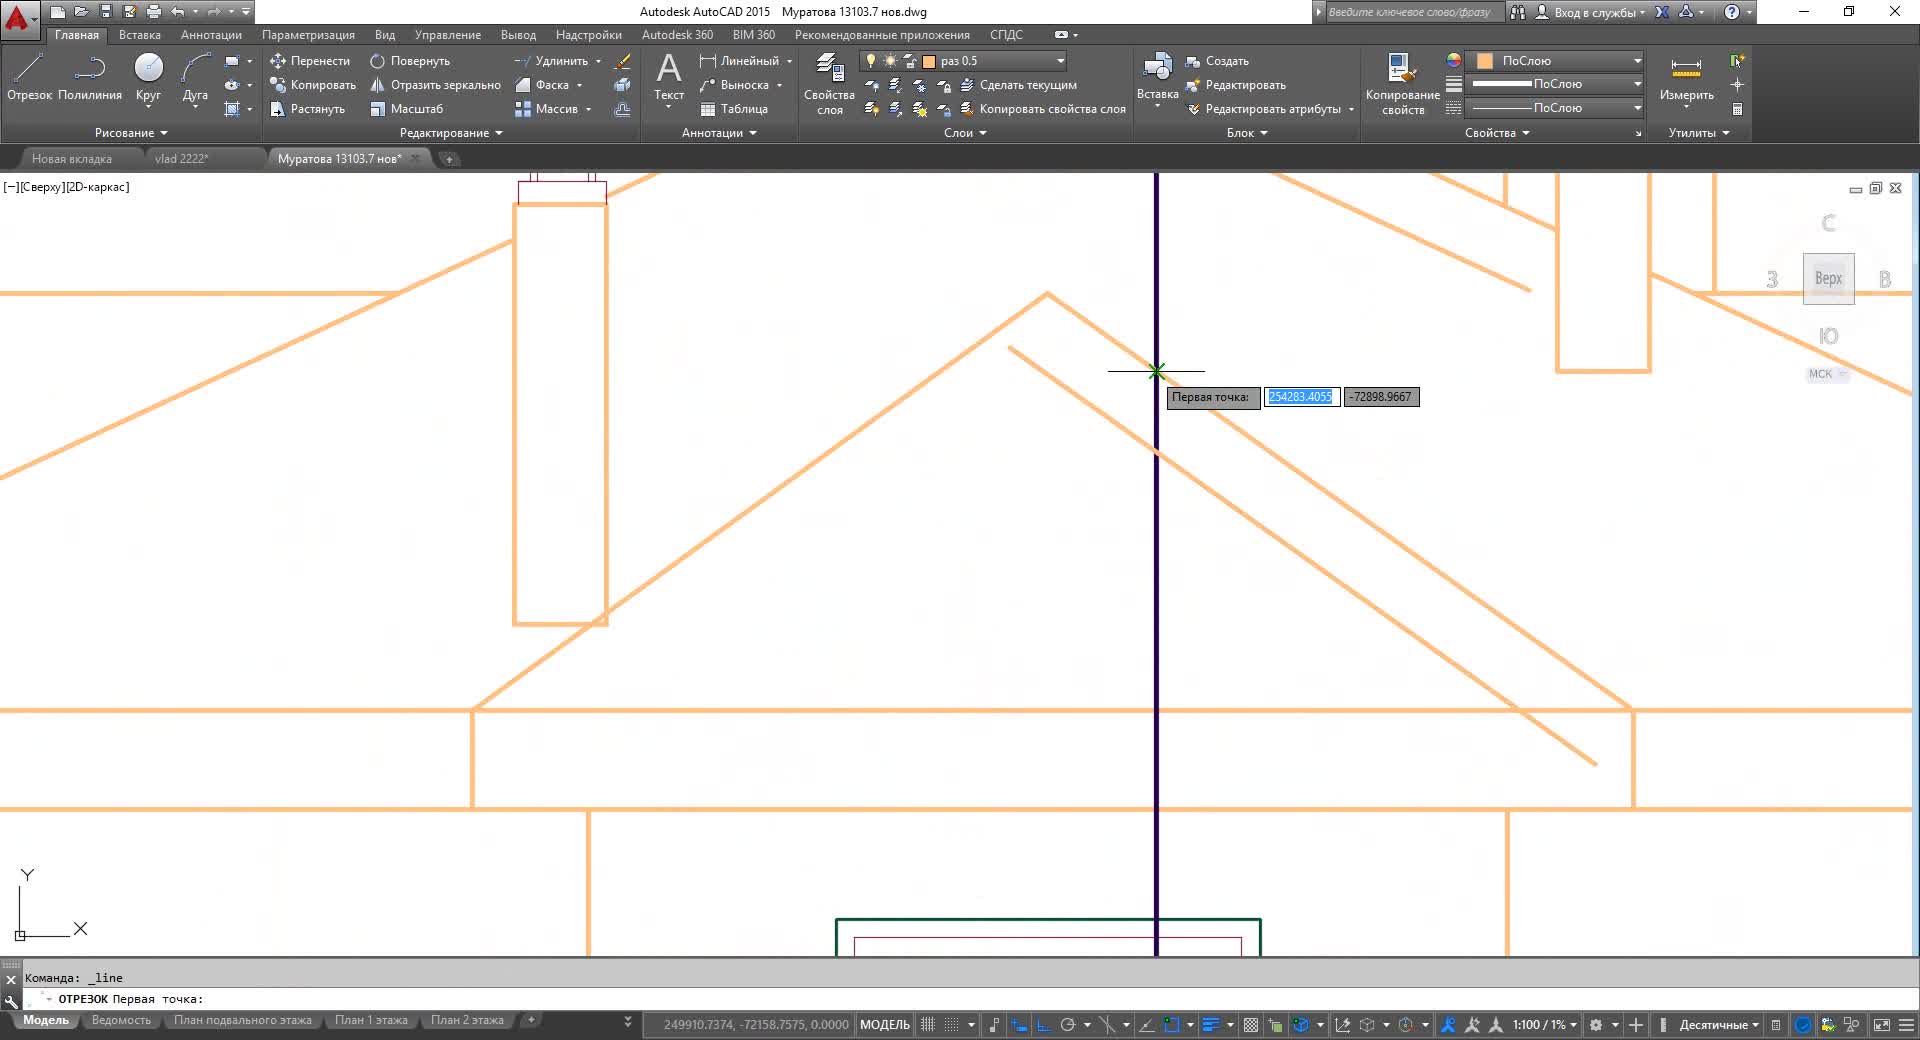Open the Текст text tool
The image size is (1920, 1040).
[669, 78]
